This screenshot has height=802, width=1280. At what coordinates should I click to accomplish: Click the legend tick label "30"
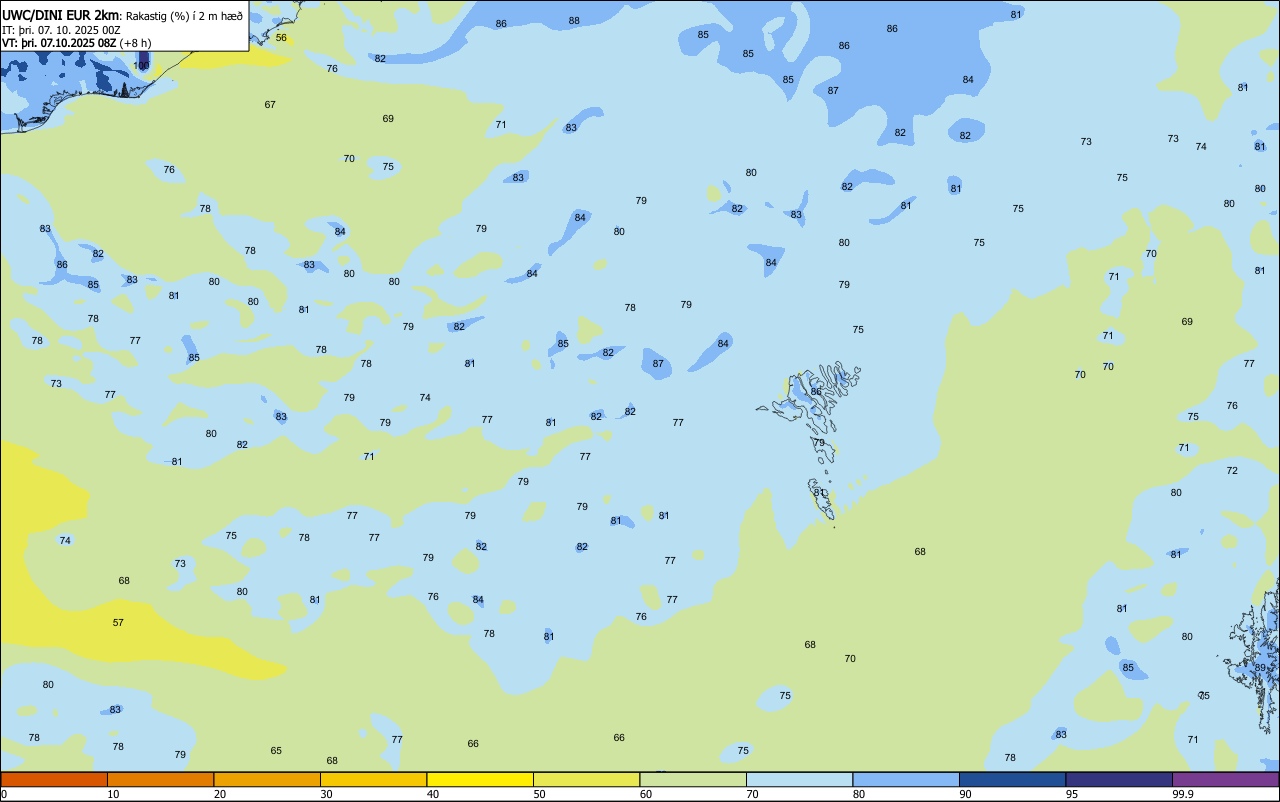[x=326, y=794]
